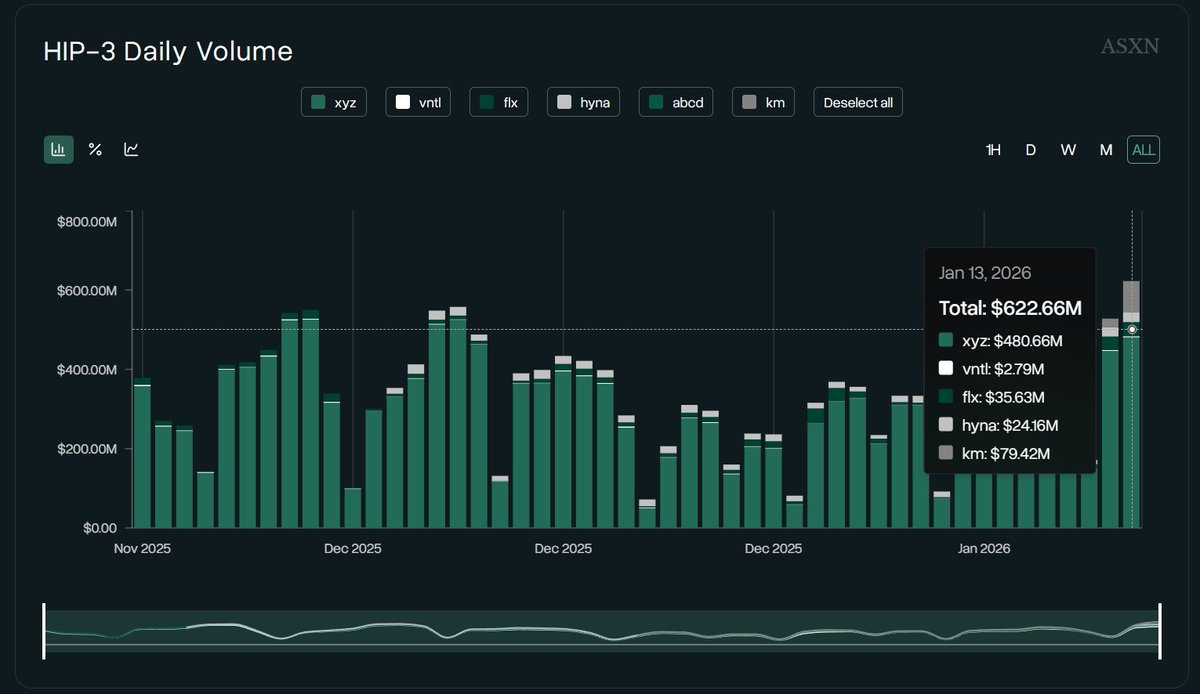Switch to percentage view using % icon
This screenshot has height=694, width=1200.
95,149
